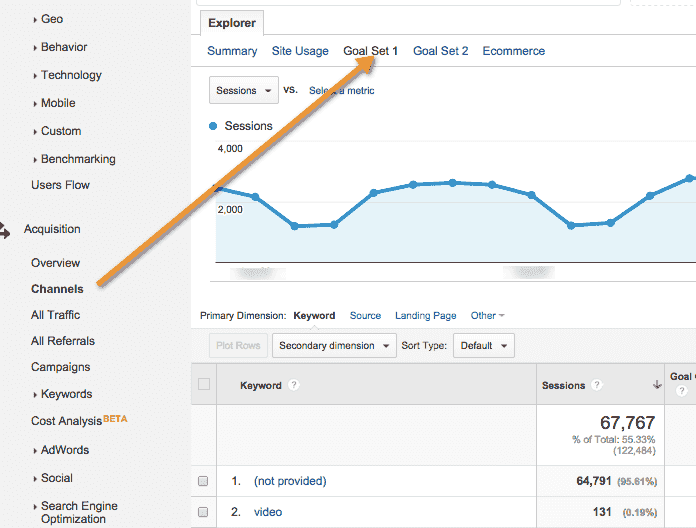Image resolution: width=696 pixels, height=528 pixels.
Task: Switch to the Goal Set 2 tab
Action: (x=440, y=51)
